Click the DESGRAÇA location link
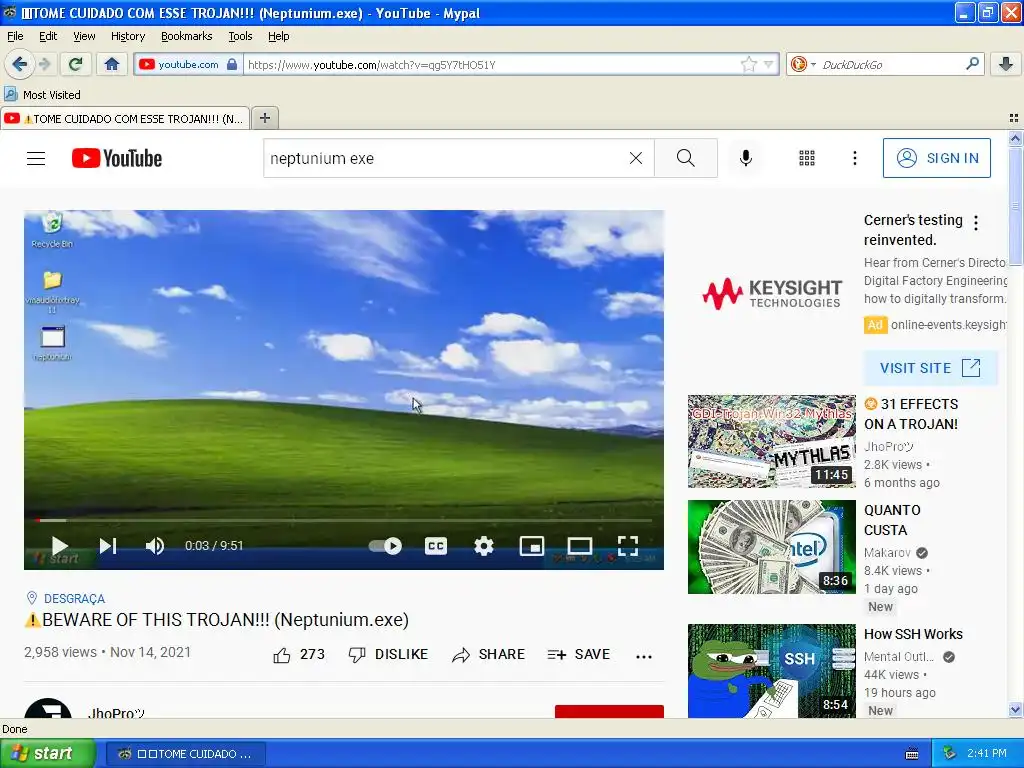Image resolution: width=1024 pixels, height=768 pixels. 74,598
